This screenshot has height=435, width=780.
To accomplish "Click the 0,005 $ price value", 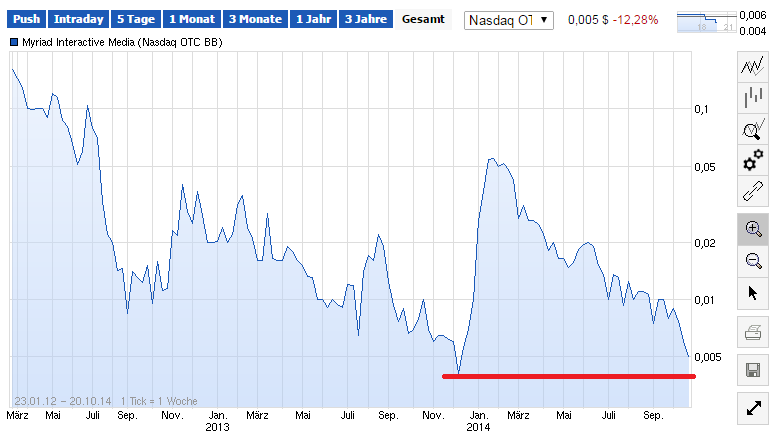I will [588, 20].
